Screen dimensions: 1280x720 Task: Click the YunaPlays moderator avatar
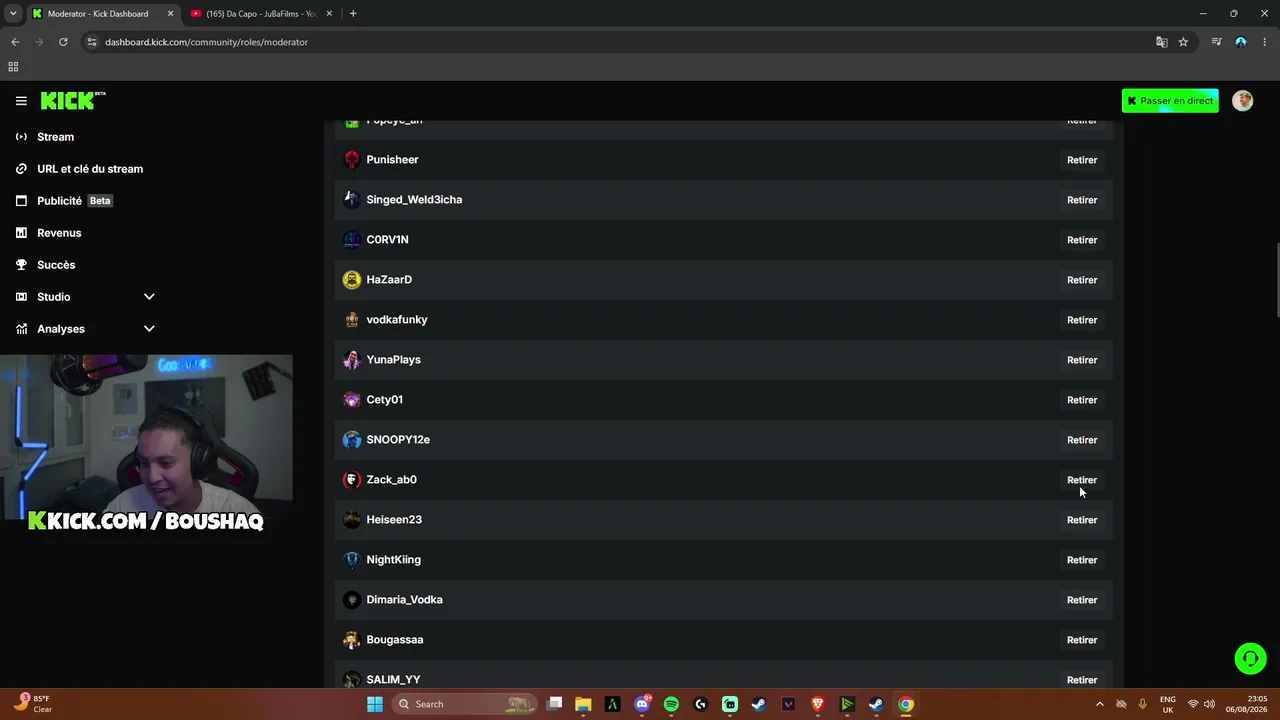point(352,360)
